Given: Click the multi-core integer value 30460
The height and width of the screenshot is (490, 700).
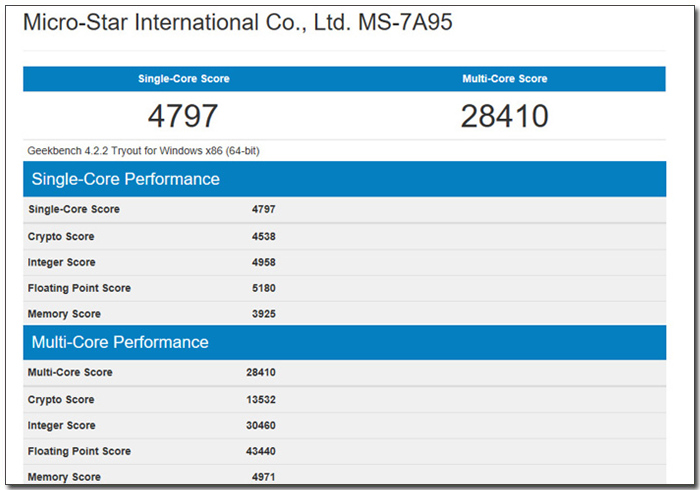Looking at the screenshot, I should click(261, 426).
